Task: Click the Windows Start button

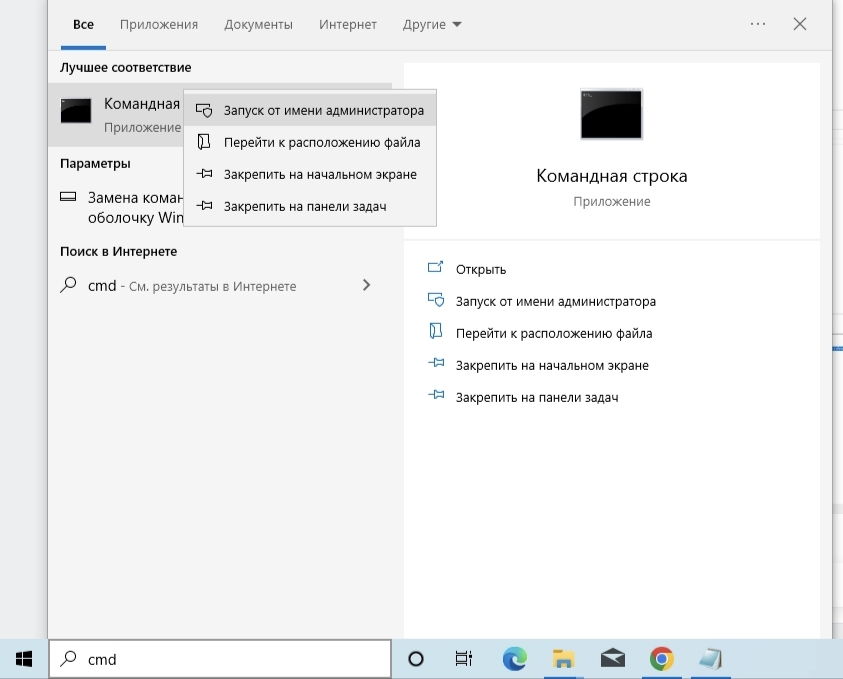Action: click(x=23, y=659)
